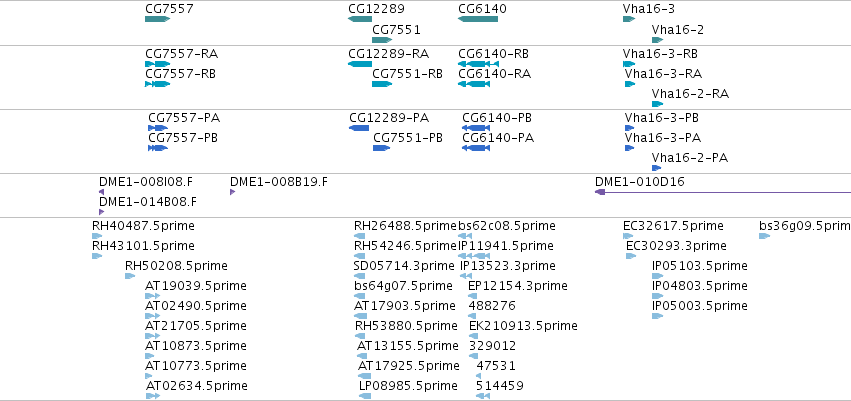Image resolution: width=851 pixels, height=401 pixels.
Task: Click the Vha16-2 gene arrow glyph
Action: (657, 40)
